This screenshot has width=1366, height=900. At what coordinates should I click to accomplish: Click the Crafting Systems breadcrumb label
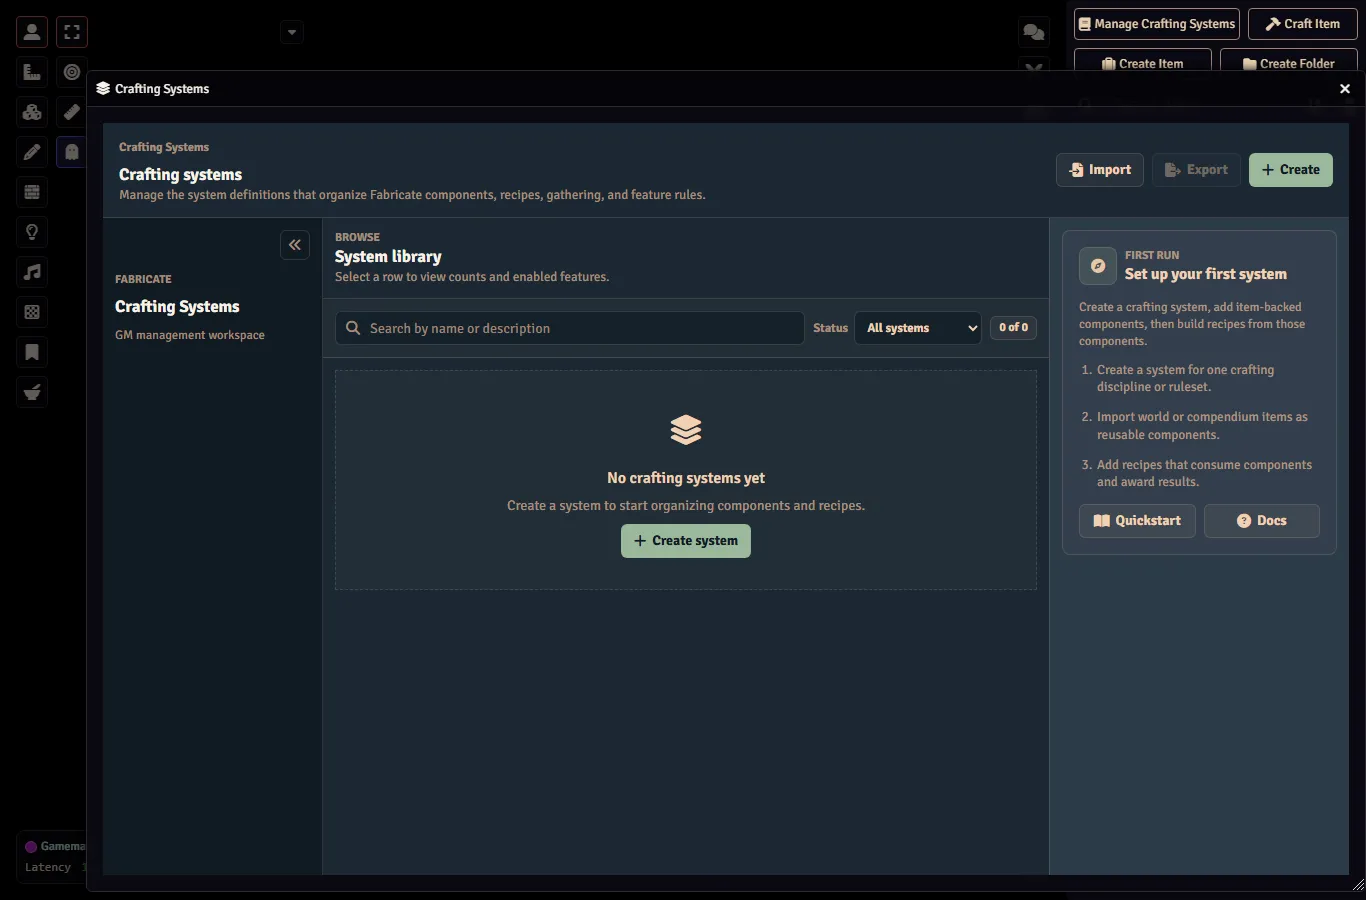tap(164, 147)
